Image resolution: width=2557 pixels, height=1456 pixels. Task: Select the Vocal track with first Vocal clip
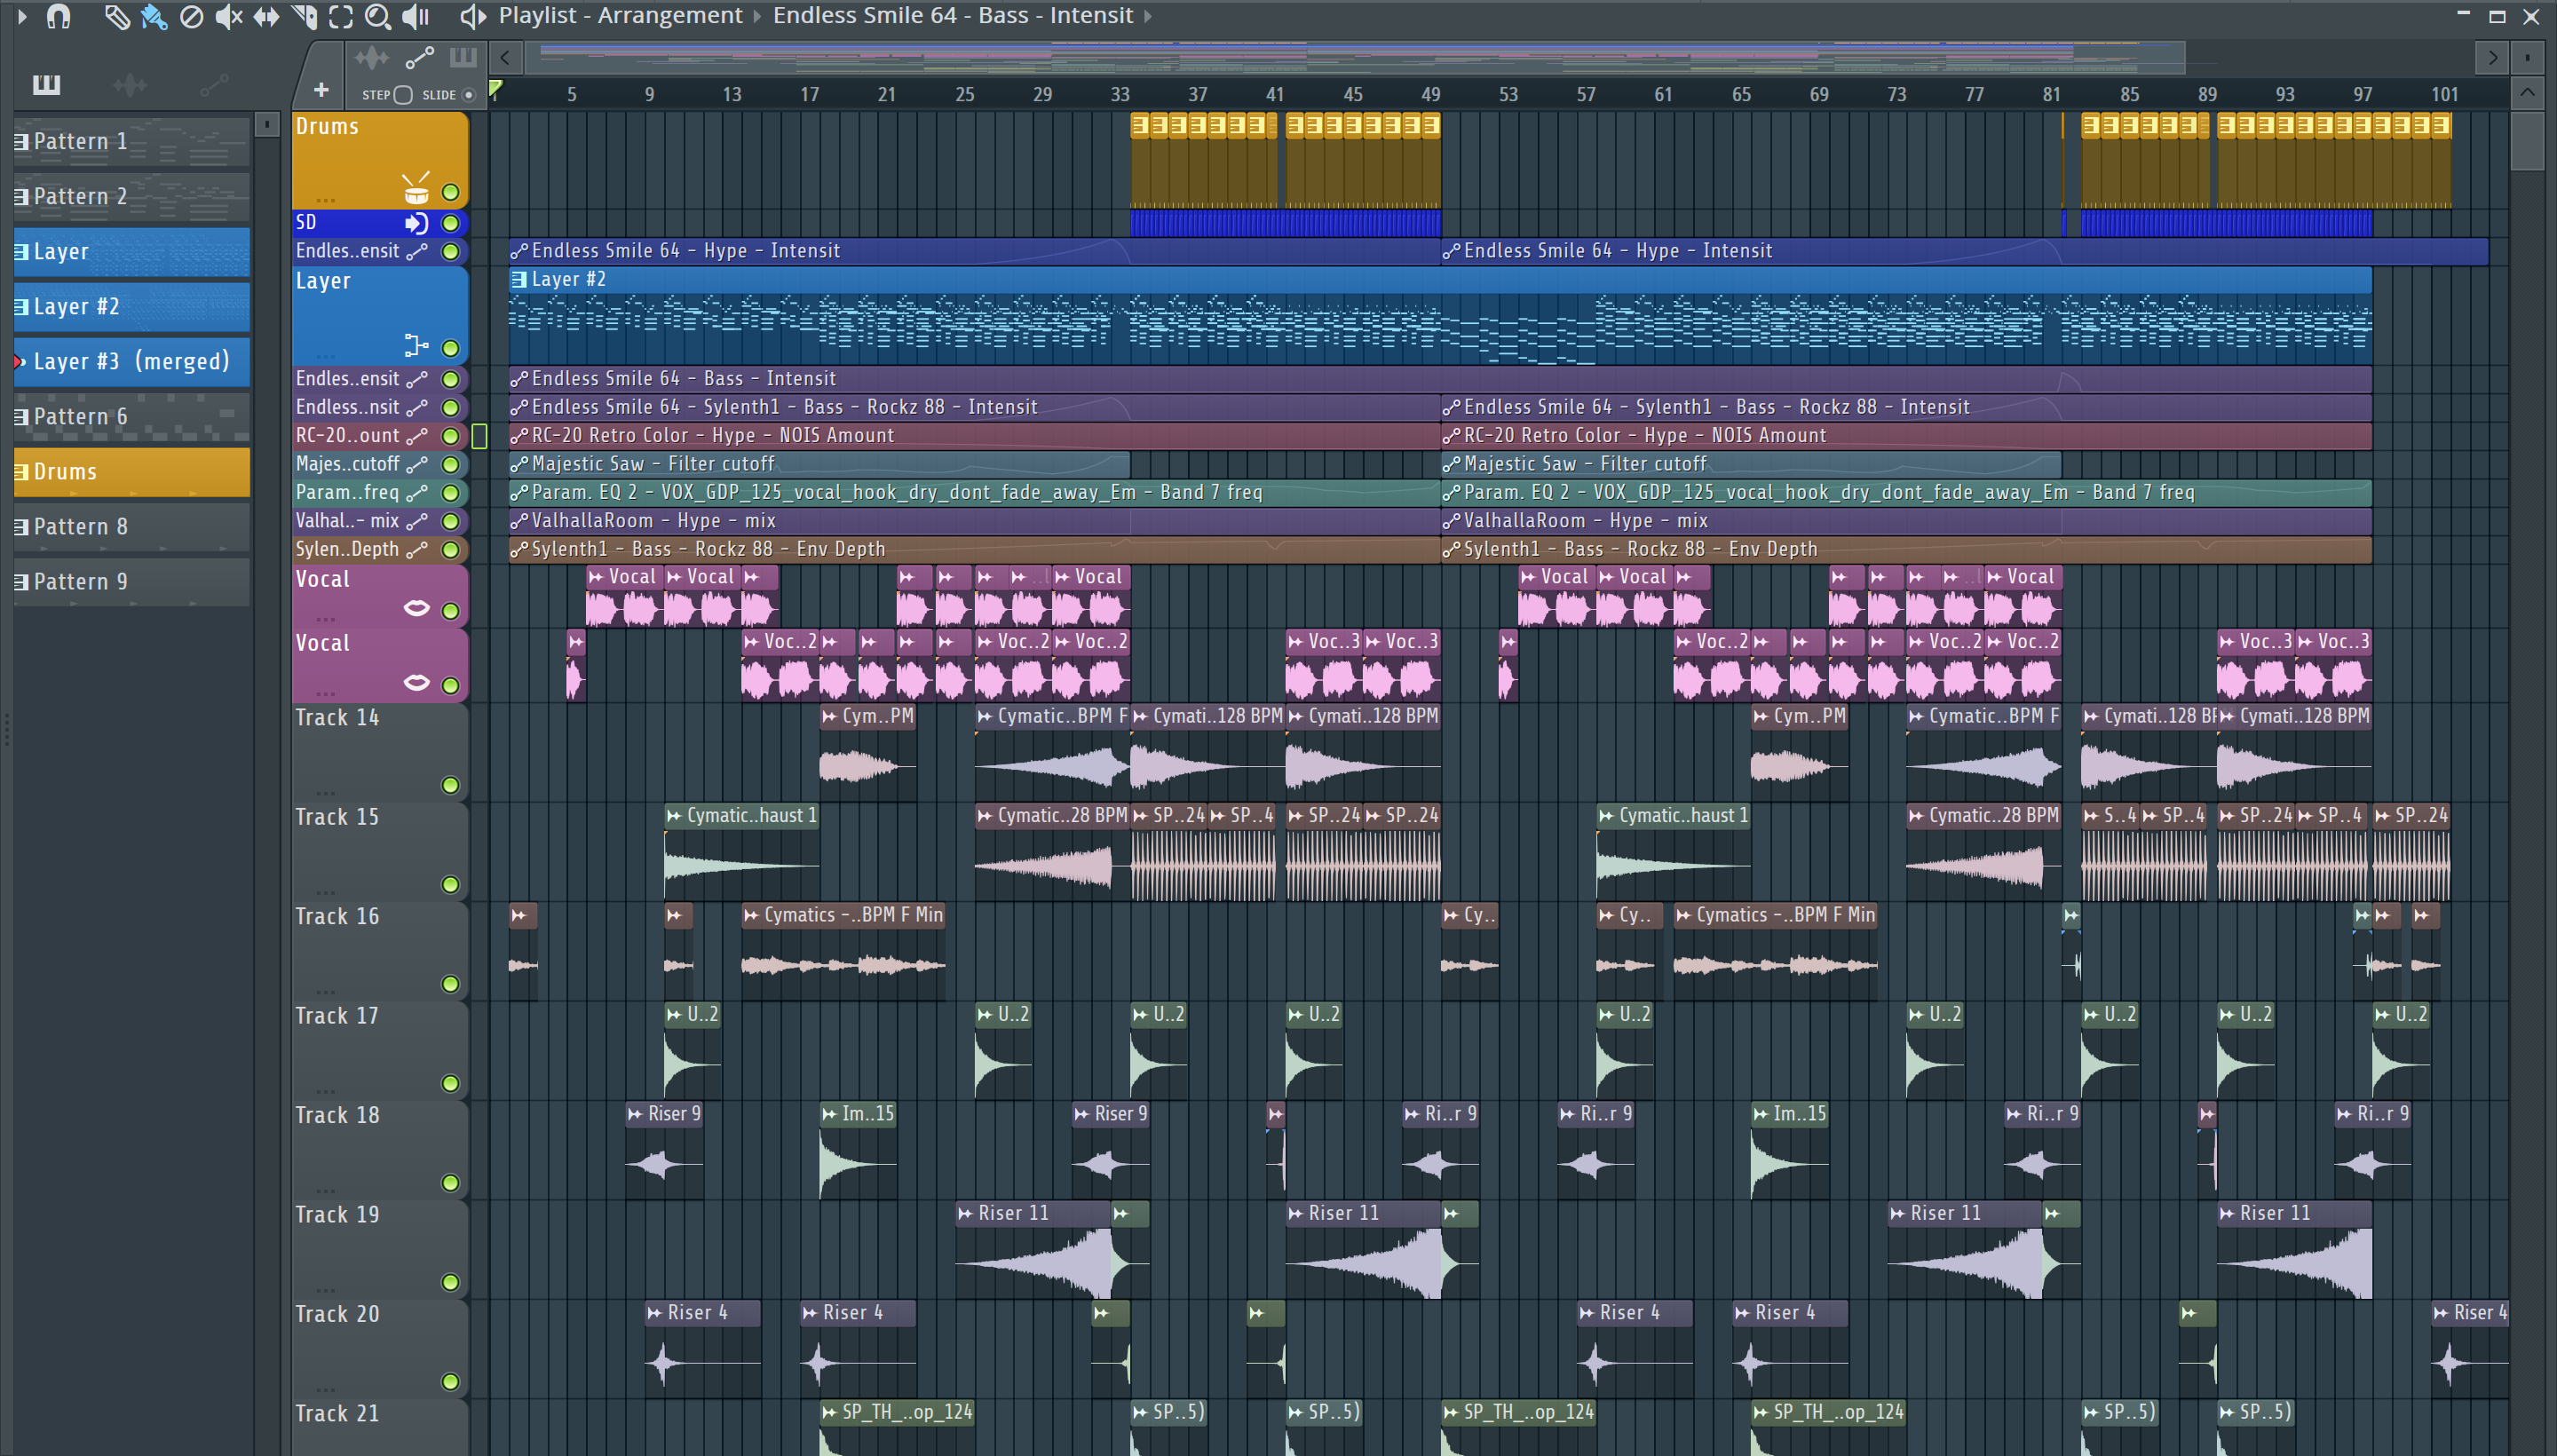coord(380,596)
